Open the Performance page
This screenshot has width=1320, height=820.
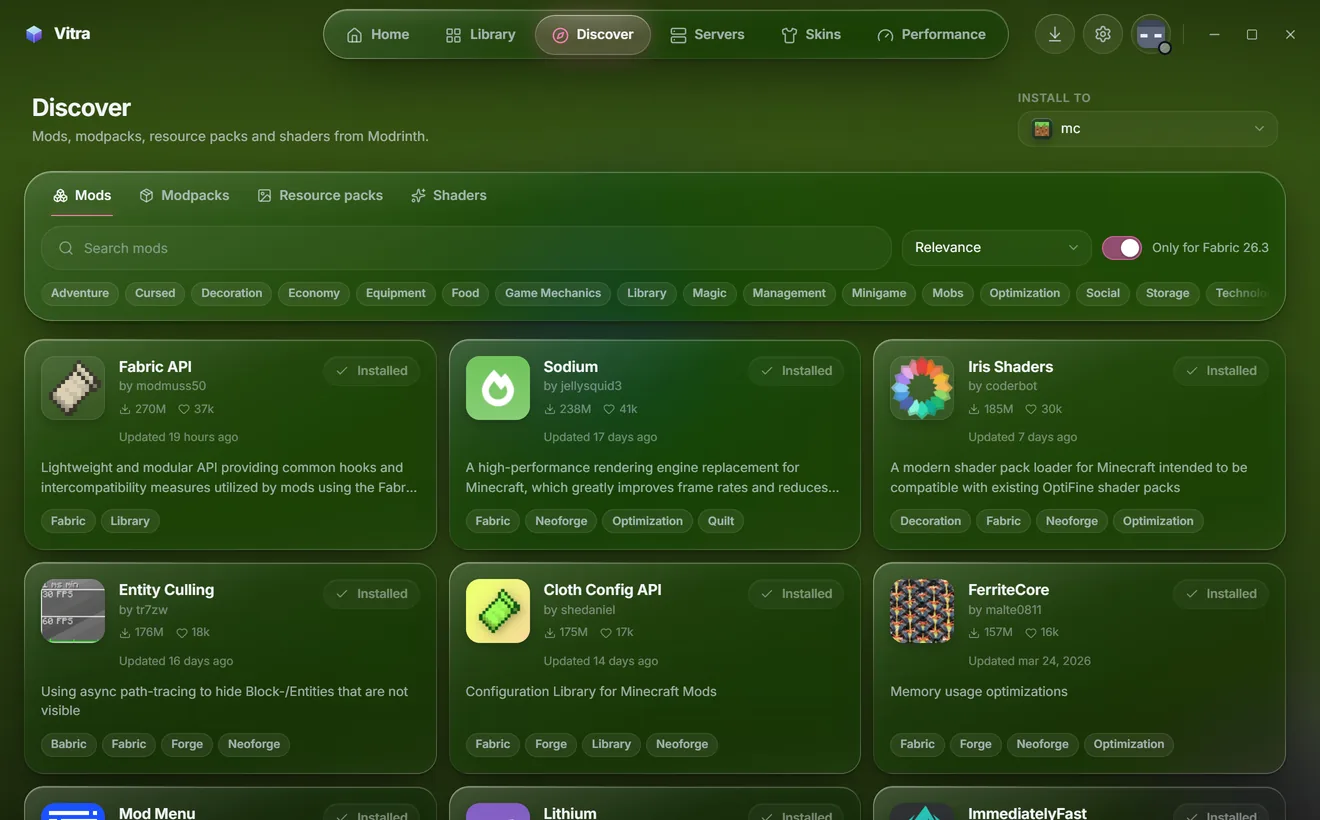pos(932,34)
